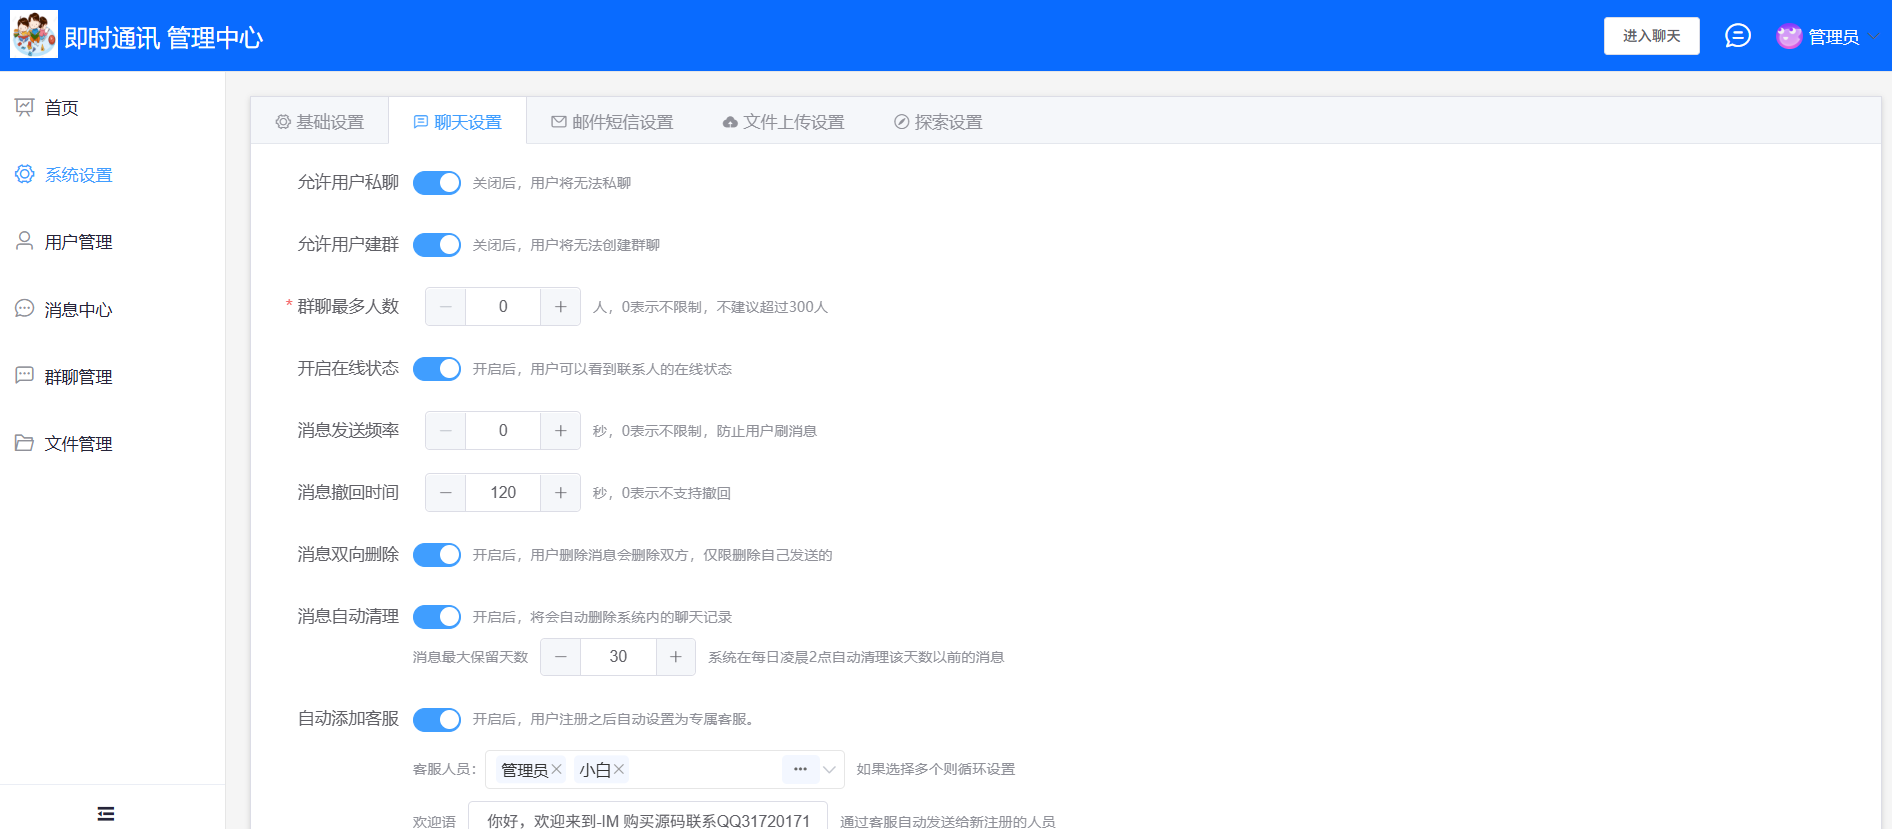Click the 系统设置 gear icon in sidebar

tap(24, 174)
